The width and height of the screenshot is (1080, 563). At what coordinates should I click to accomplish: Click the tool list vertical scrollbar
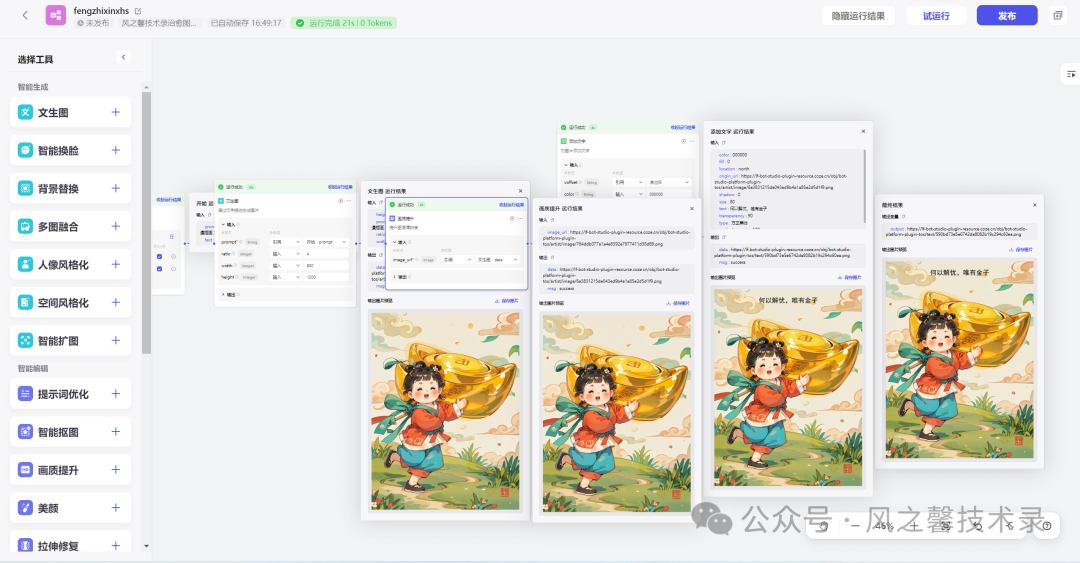(146, 221)
